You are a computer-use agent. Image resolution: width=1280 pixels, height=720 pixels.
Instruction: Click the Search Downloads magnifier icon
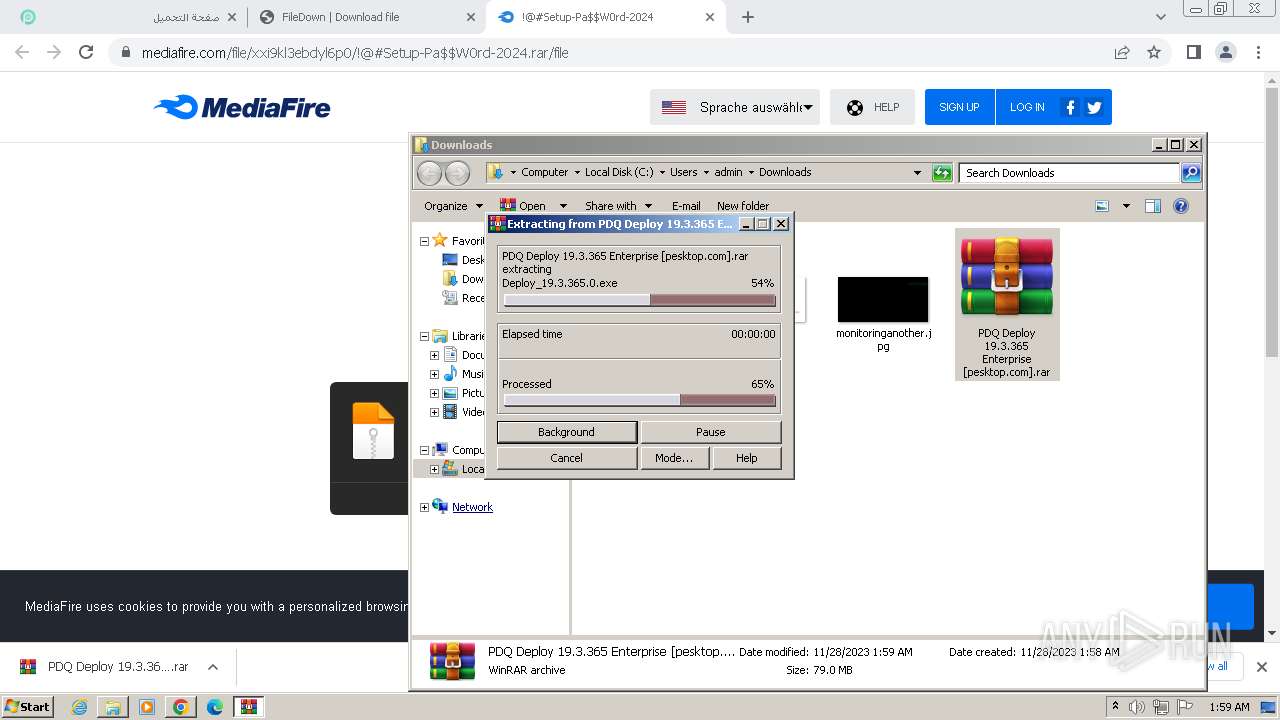(x=1191, y=173)
